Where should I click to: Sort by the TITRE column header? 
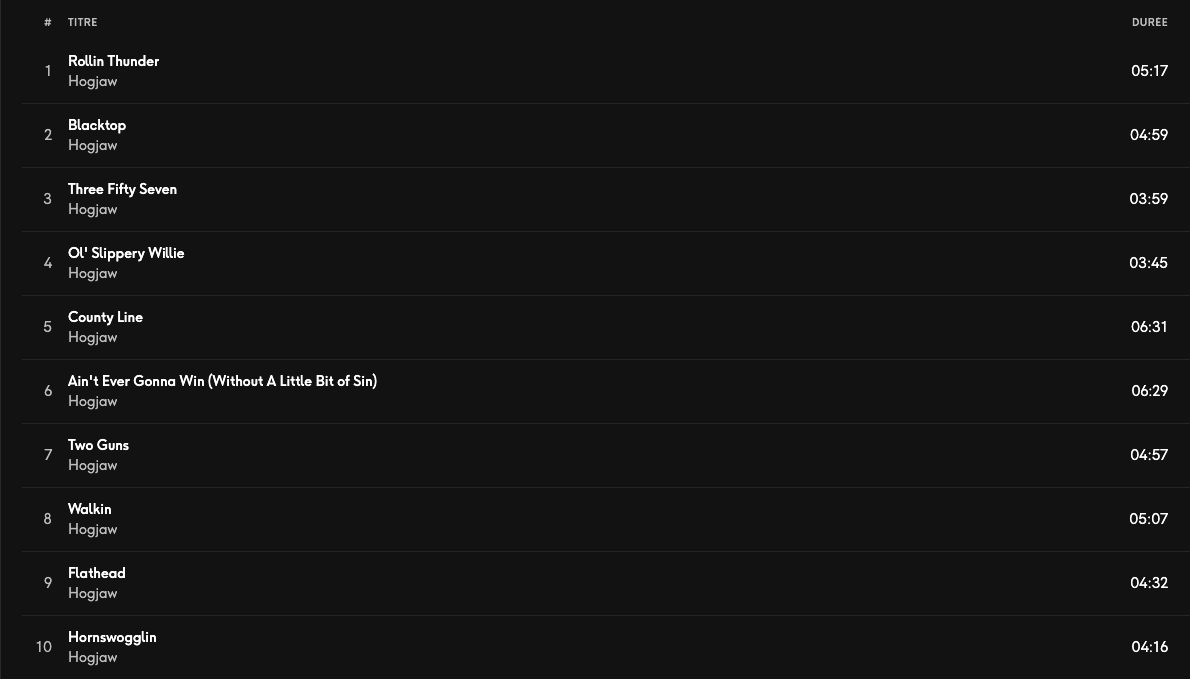pyautogui.click(x=83, y=22)
